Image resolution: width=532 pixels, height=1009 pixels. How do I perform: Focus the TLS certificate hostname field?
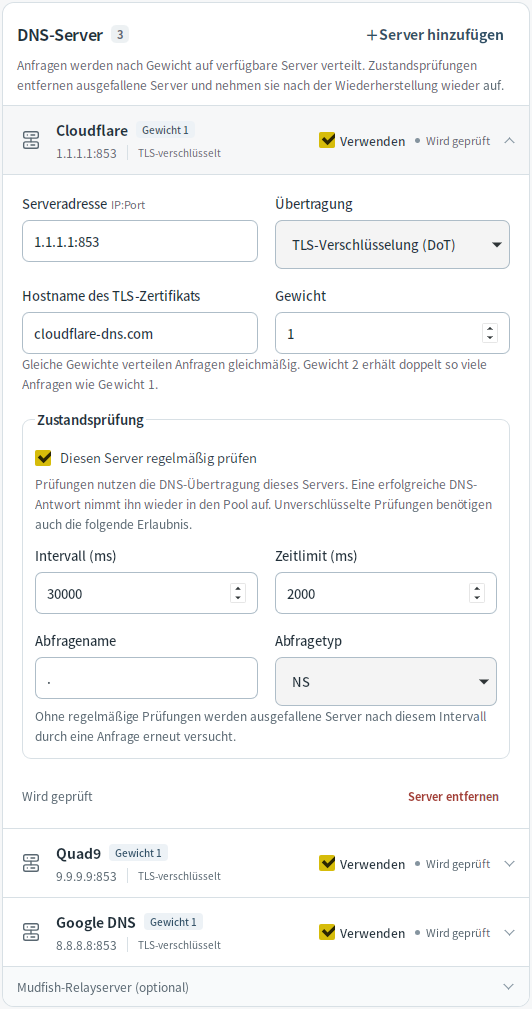pyautogui.click(x=140, y=333)
